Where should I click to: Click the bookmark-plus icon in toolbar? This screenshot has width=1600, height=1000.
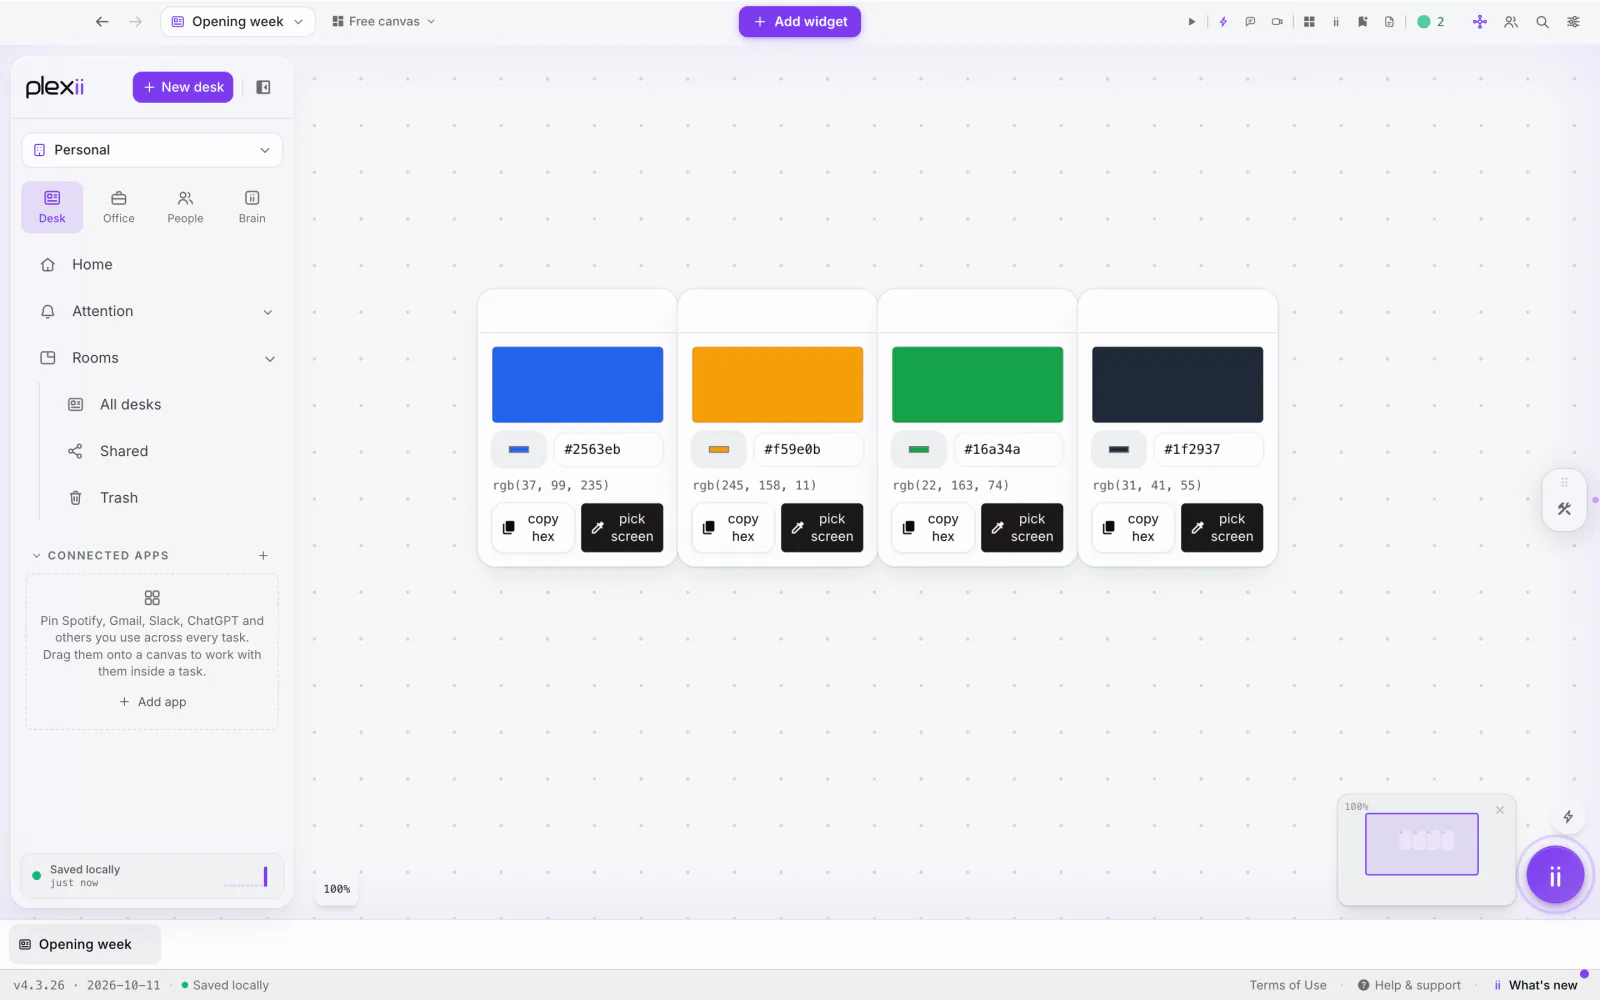tap(1362, 21)
